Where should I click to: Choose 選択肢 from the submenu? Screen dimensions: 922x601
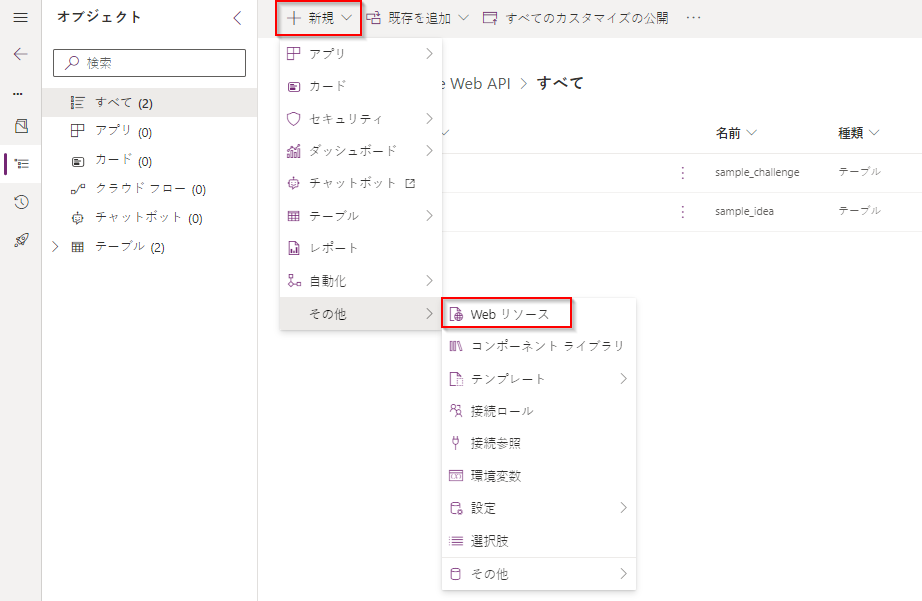(x=539, y=540)
